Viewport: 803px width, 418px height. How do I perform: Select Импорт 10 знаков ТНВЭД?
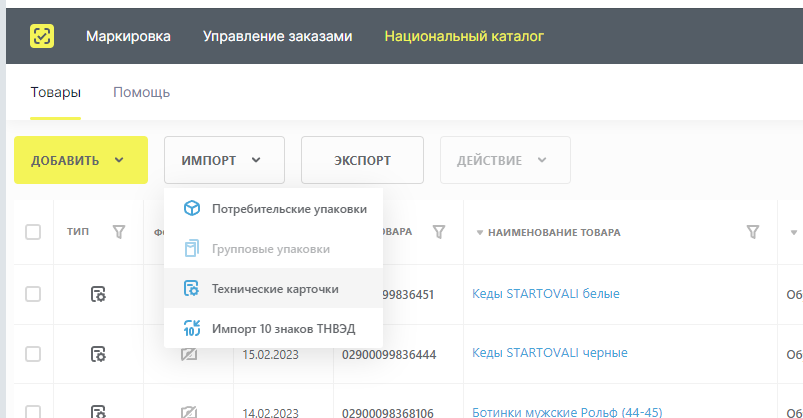273,328
